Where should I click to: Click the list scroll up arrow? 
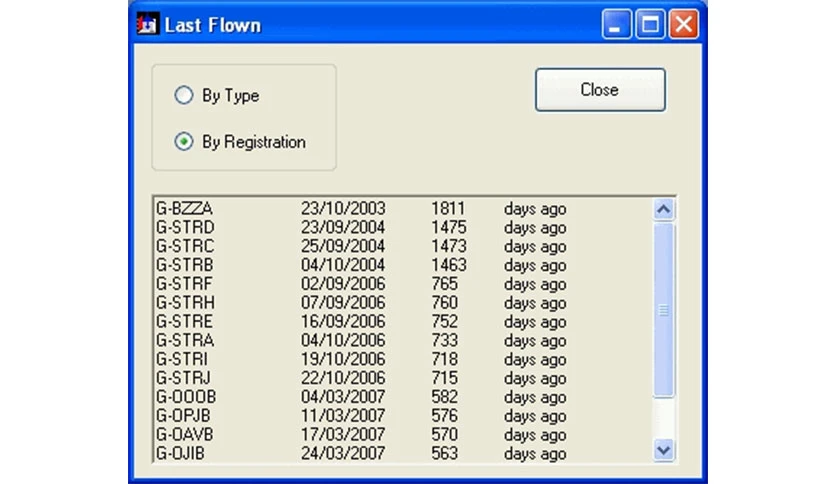pos(663,209)
